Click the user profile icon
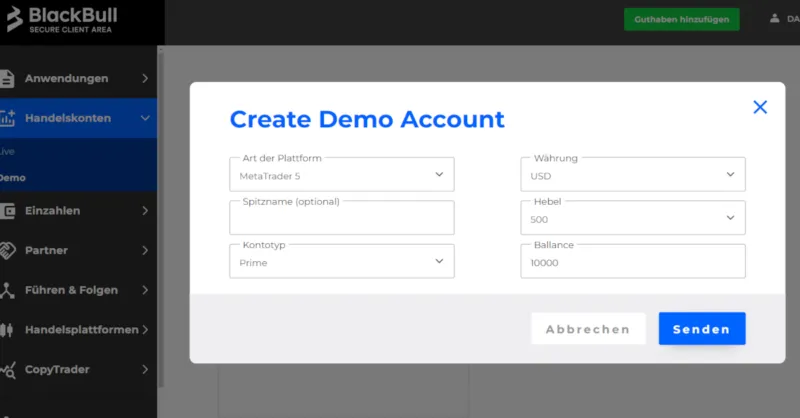The image size is (800, 418). tap(774, 18)
